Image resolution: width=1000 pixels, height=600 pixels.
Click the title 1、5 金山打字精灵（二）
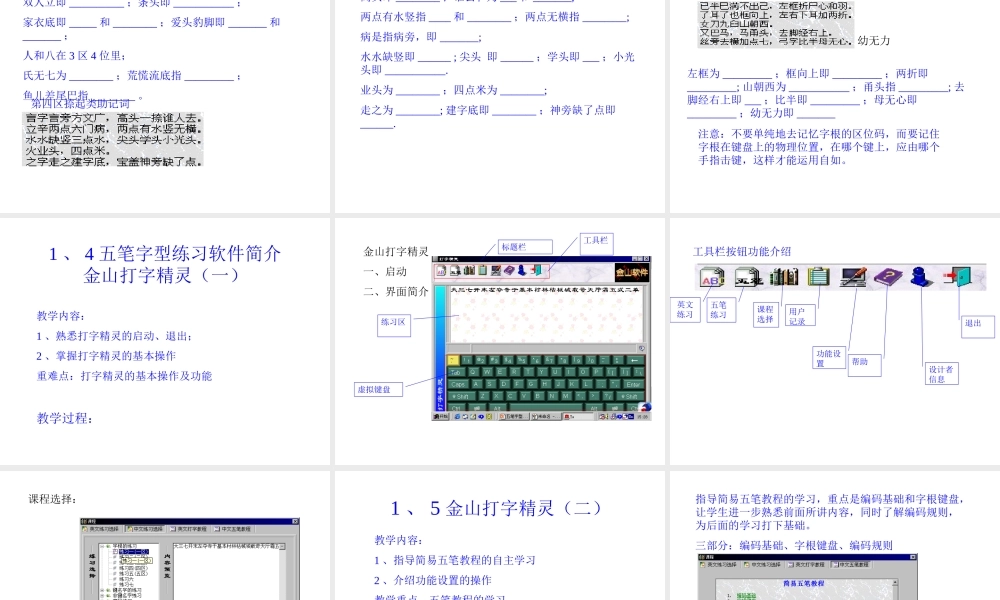[x=496, y=508]
